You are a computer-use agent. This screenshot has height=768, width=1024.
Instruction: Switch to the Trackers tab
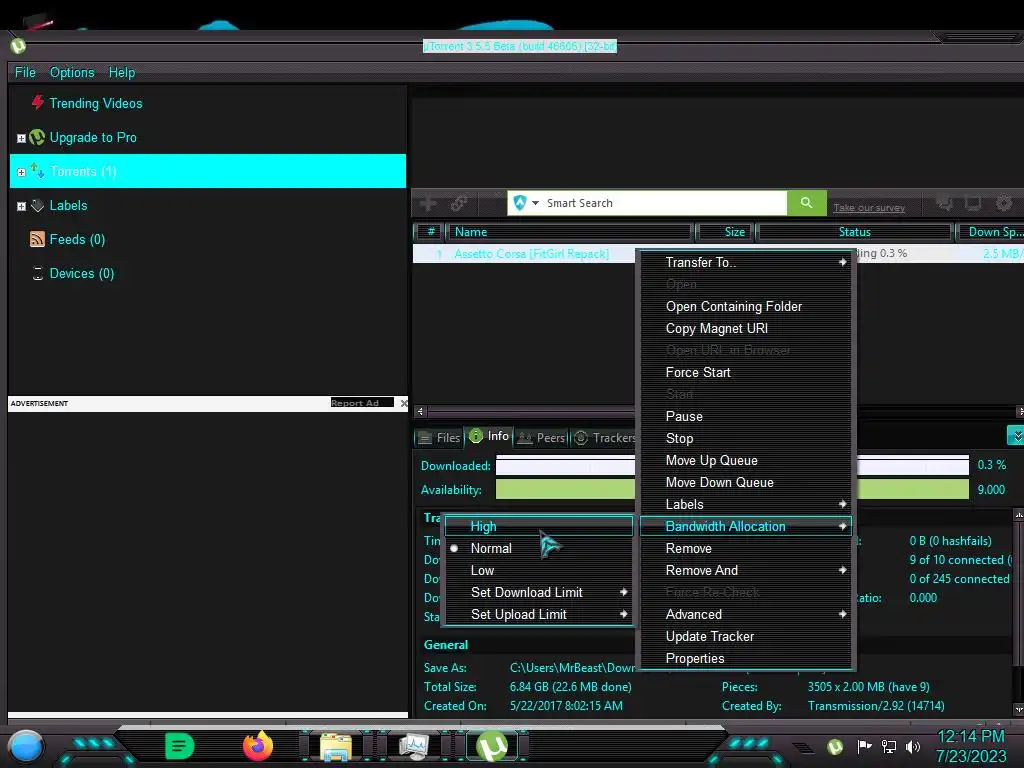[604, 438]
